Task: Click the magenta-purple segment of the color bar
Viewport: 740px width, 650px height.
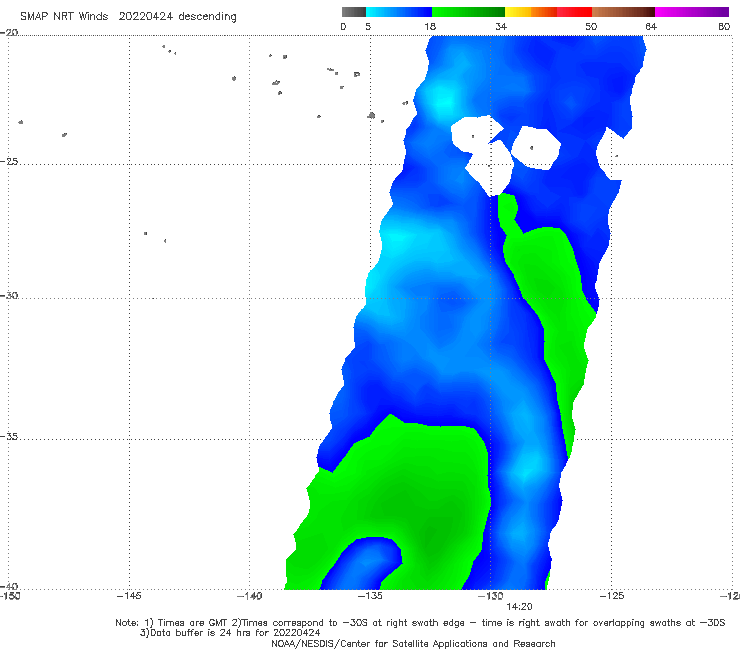Action: tap(692, 12)
